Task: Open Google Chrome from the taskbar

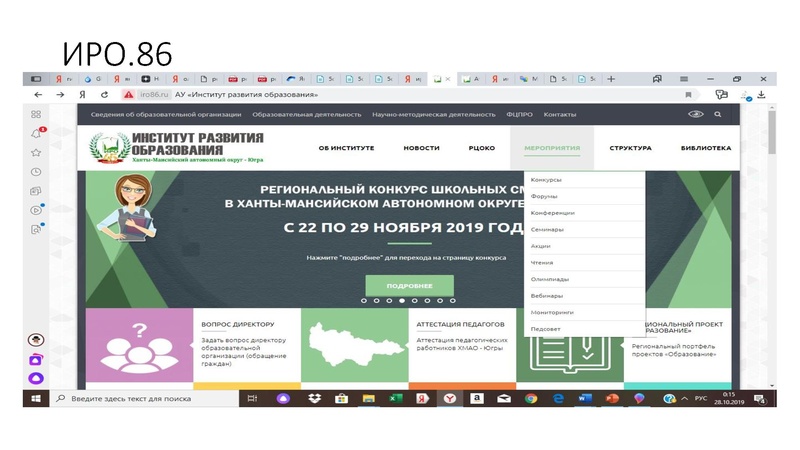Action: coord(531,398)
